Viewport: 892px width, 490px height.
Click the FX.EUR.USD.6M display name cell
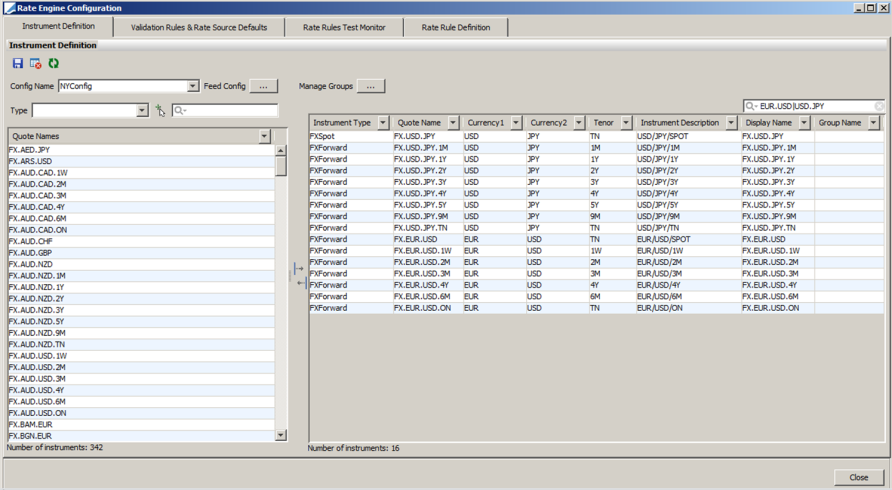pyautogui.click(x=777, y=297)
